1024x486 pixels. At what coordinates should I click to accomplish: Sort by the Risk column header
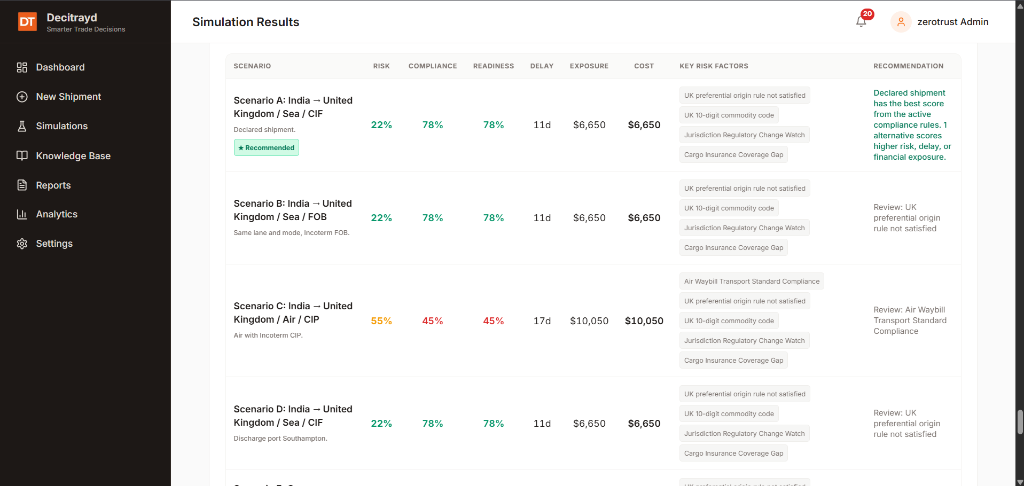[x=381, y=66]
